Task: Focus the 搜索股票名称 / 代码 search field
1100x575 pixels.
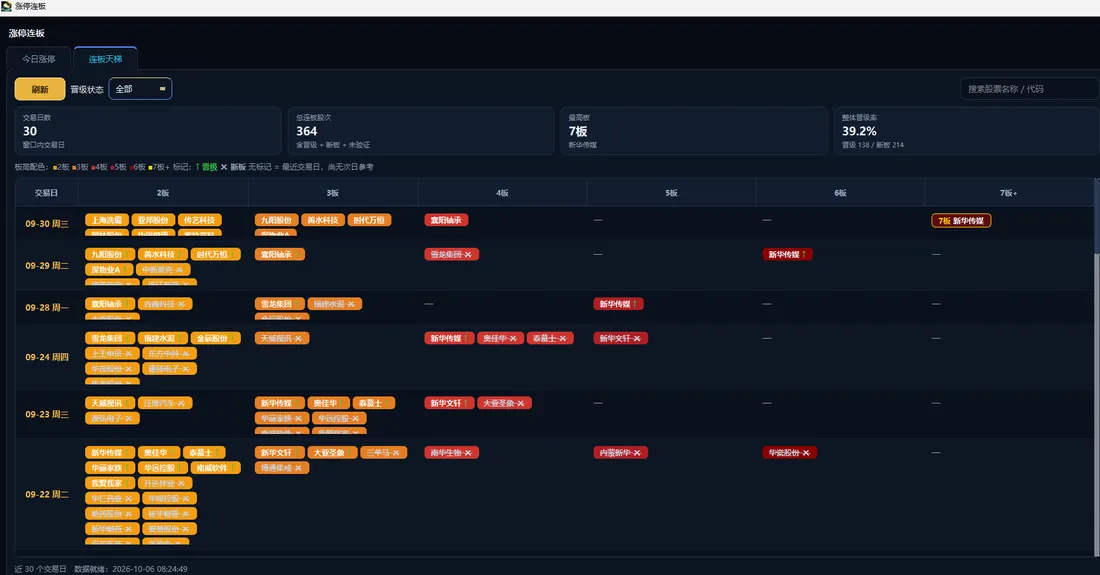Action: click(x=1029, y=89)
